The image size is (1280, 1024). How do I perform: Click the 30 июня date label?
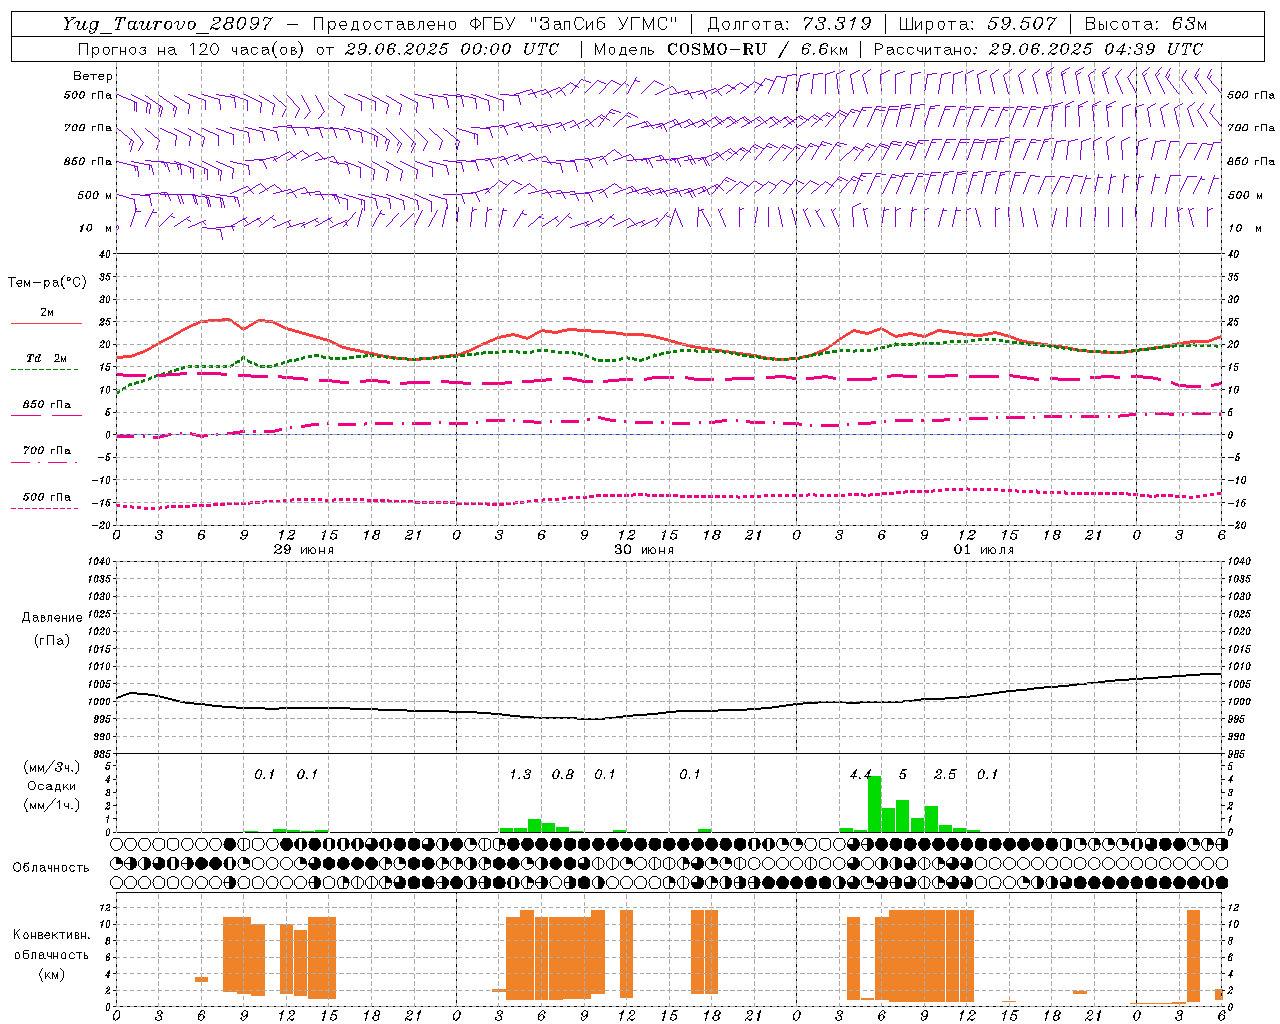click(643, 550)
